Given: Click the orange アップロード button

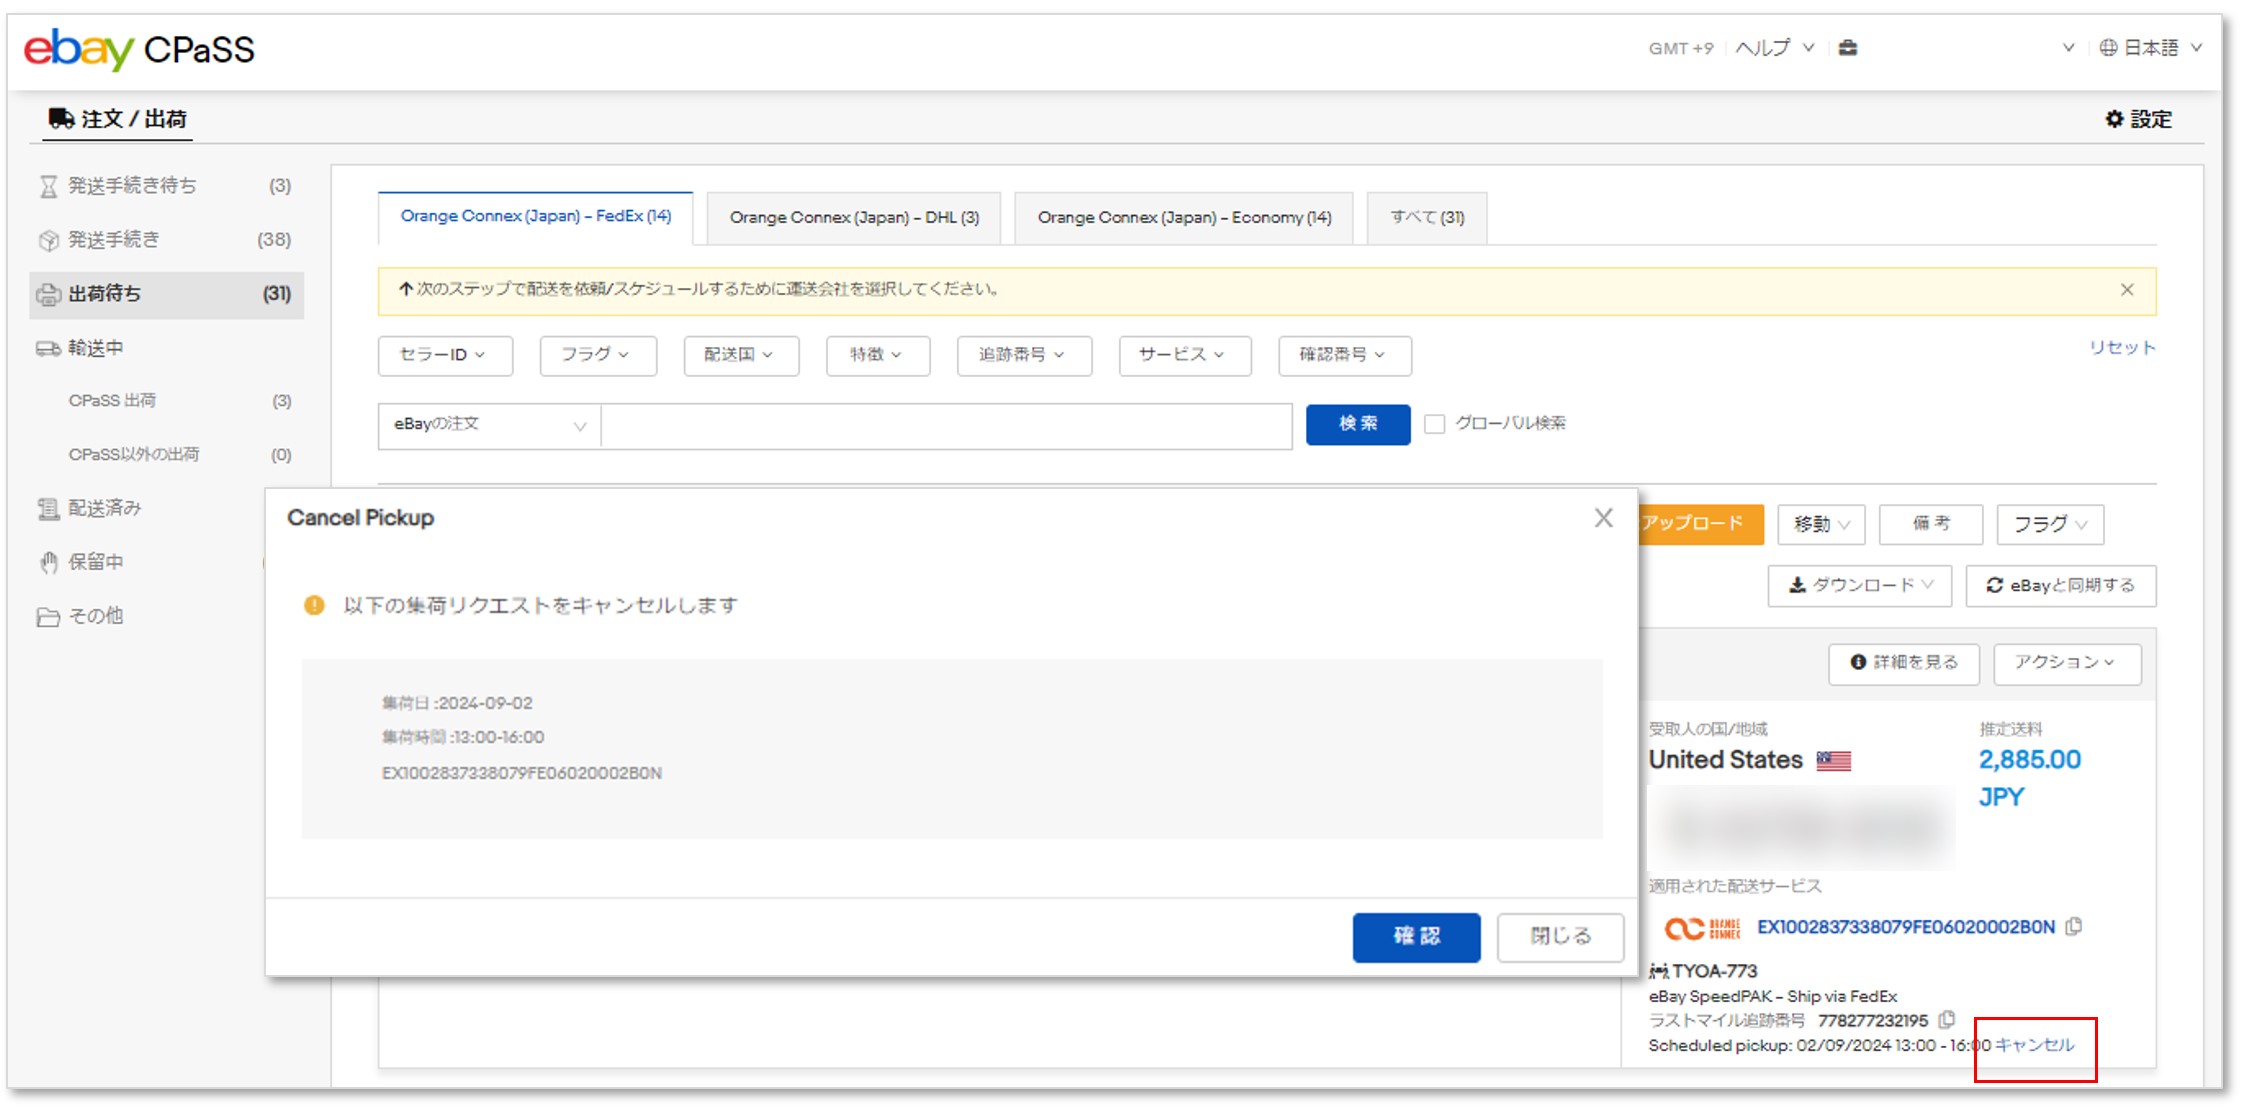Looking at the screenshot, I should (1701, 524).
